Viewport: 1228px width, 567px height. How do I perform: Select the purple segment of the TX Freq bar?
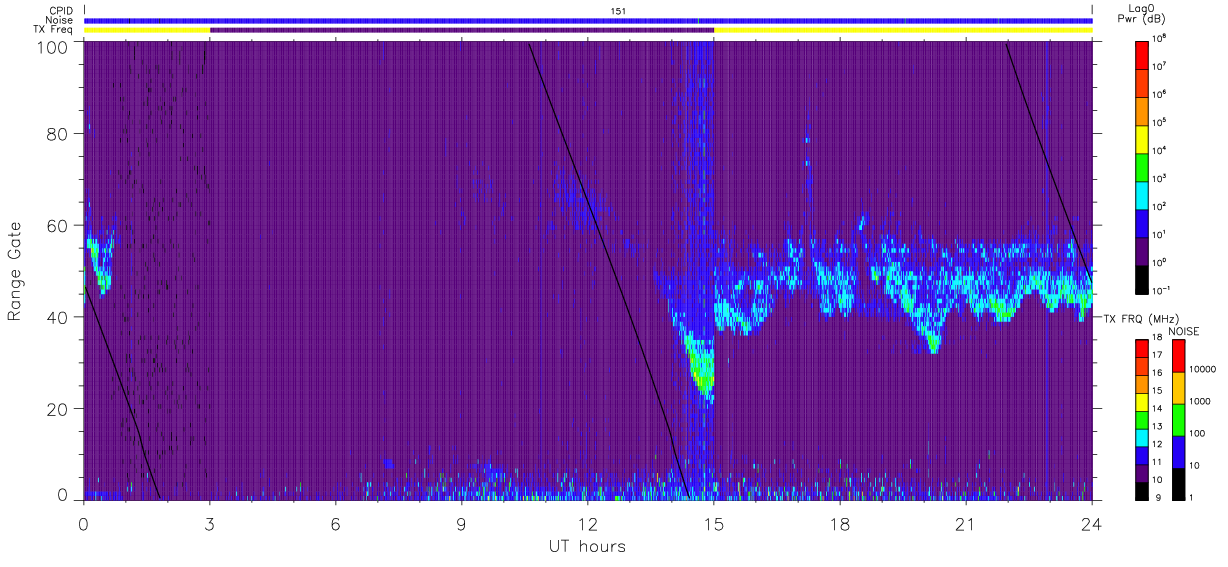point(462,30)
